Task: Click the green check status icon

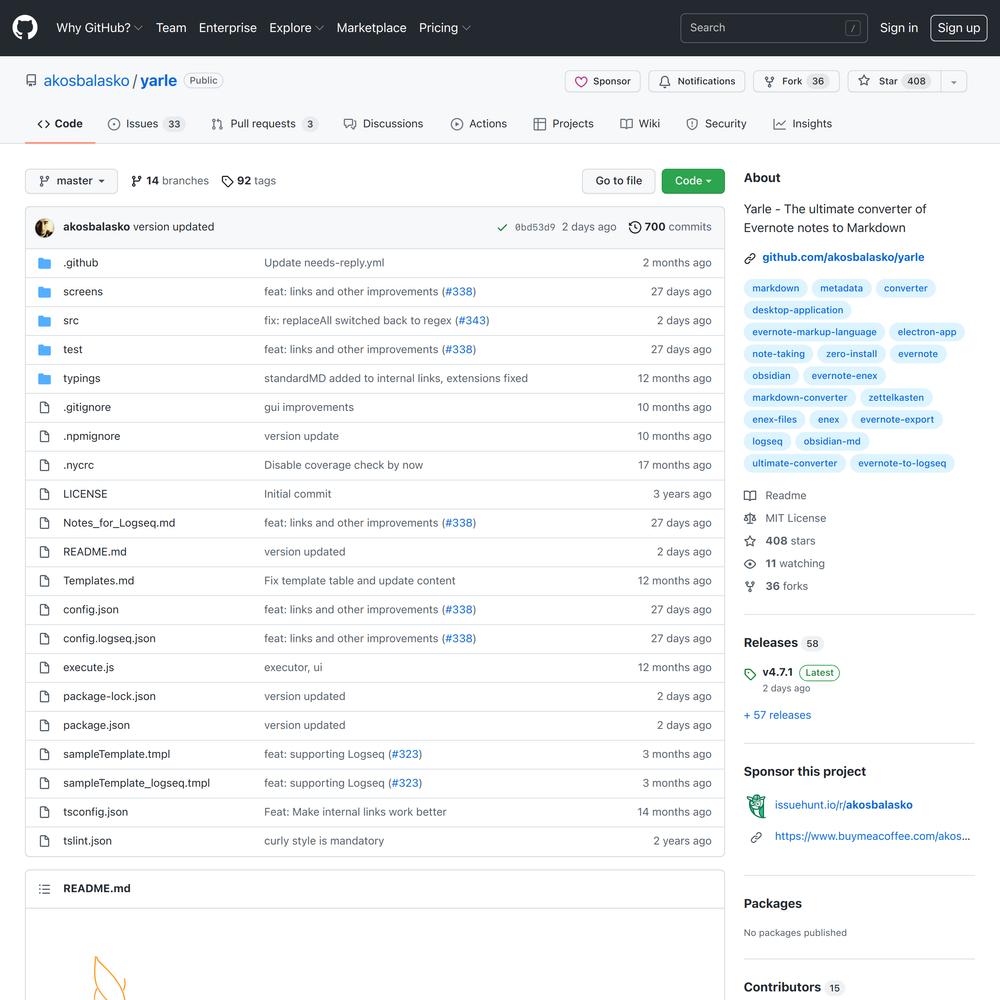Action: pyautogui.click(x=502, y=227)
